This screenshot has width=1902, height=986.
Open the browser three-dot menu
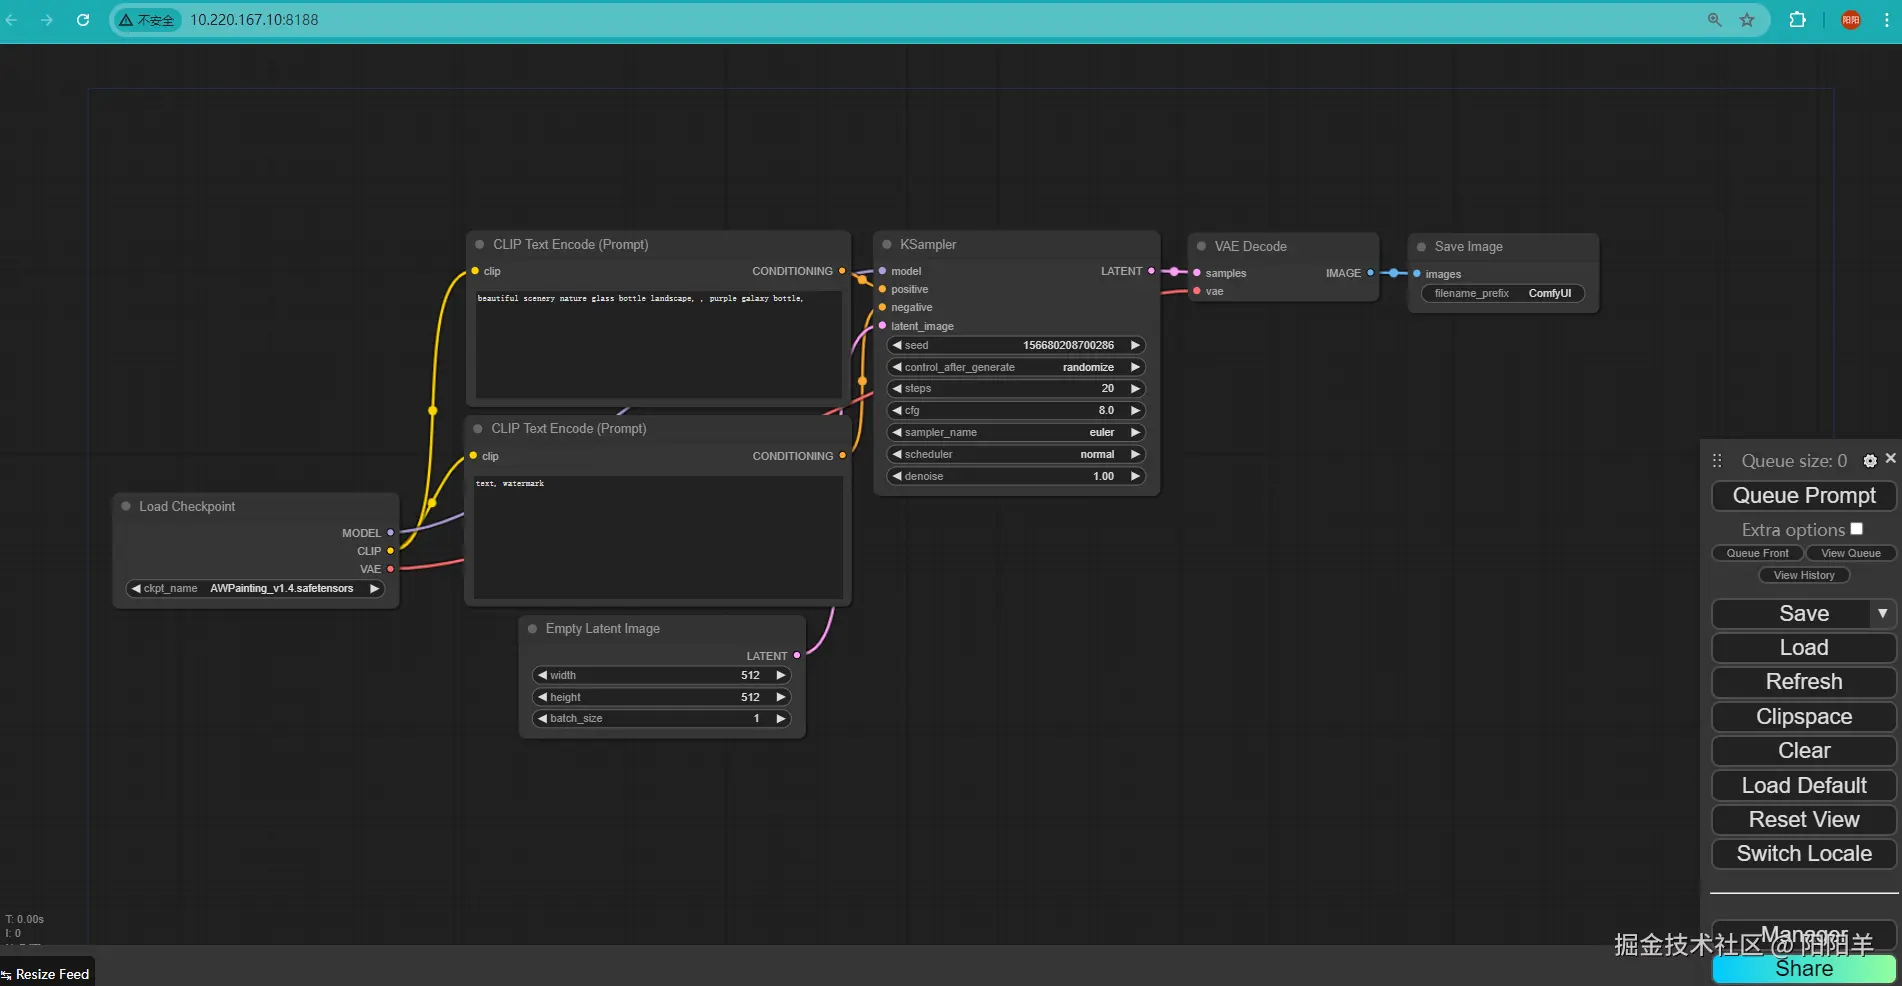point(1887,20)
